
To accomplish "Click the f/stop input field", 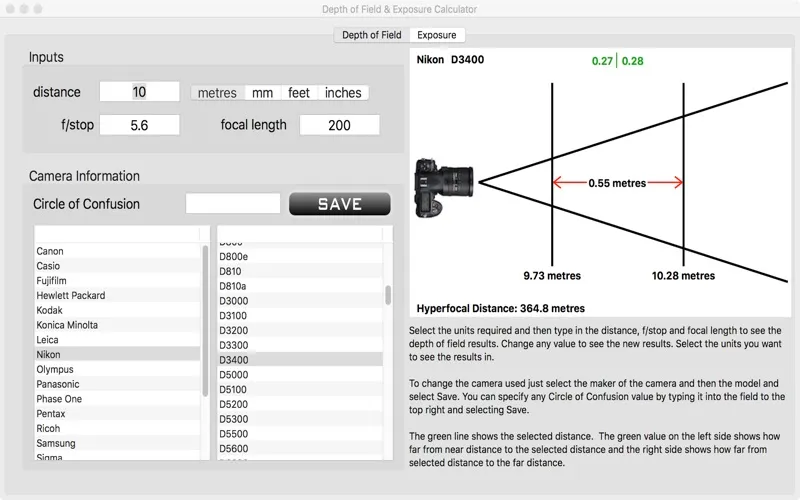I will pos(139,125).
